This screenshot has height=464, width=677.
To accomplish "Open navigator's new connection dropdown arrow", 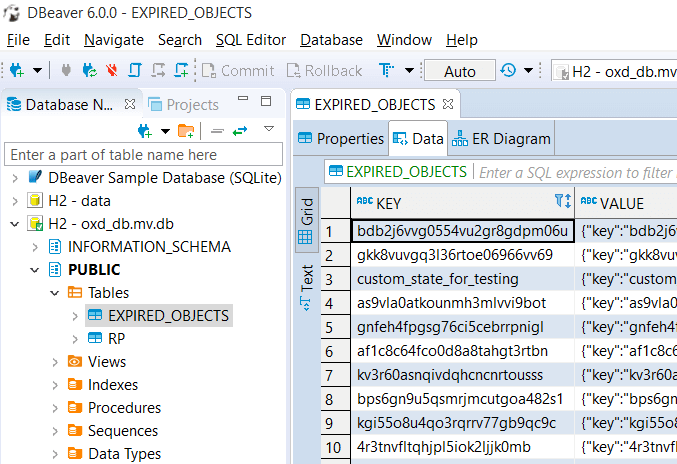I will [165, 131].
